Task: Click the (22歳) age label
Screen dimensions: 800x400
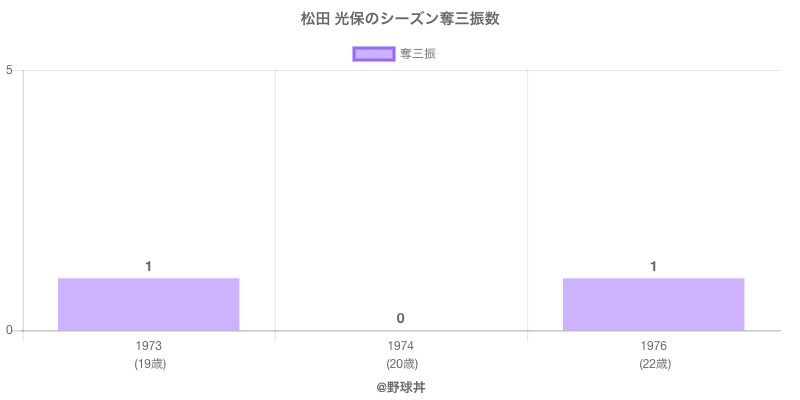Action: click(653, 363)
